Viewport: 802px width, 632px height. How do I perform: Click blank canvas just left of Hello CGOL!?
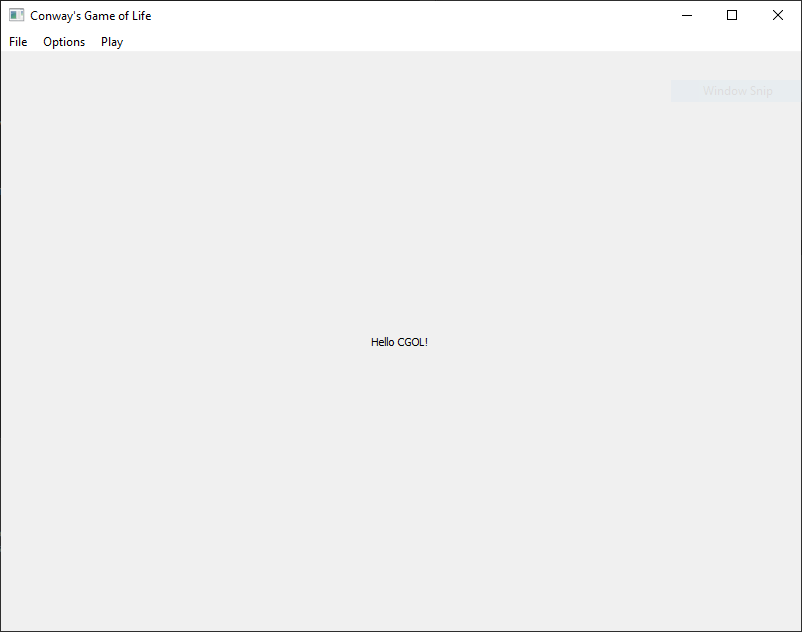click(x=330, y=342)
